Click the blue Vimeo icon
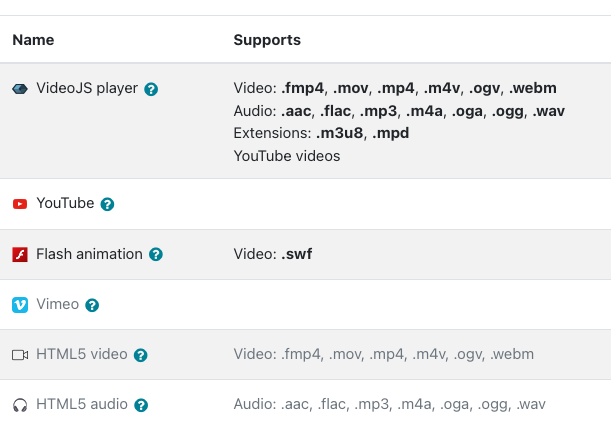The width and height of the screenshot is (611, 438). click(20, 305)
